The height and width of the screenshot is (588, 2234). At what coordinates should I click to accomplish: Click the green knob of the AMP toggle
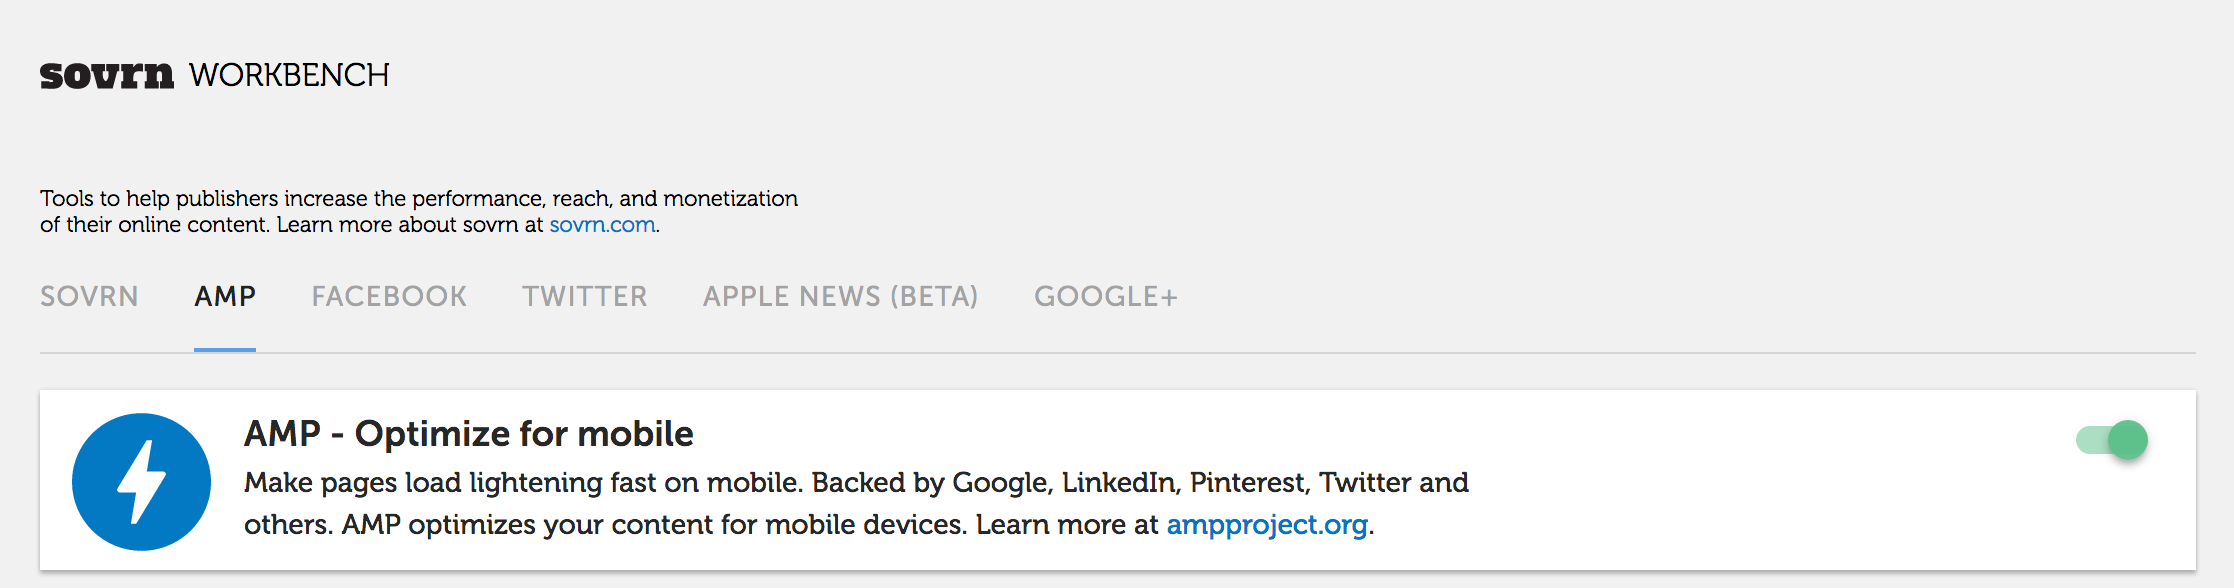click(x=2128, y=439)
